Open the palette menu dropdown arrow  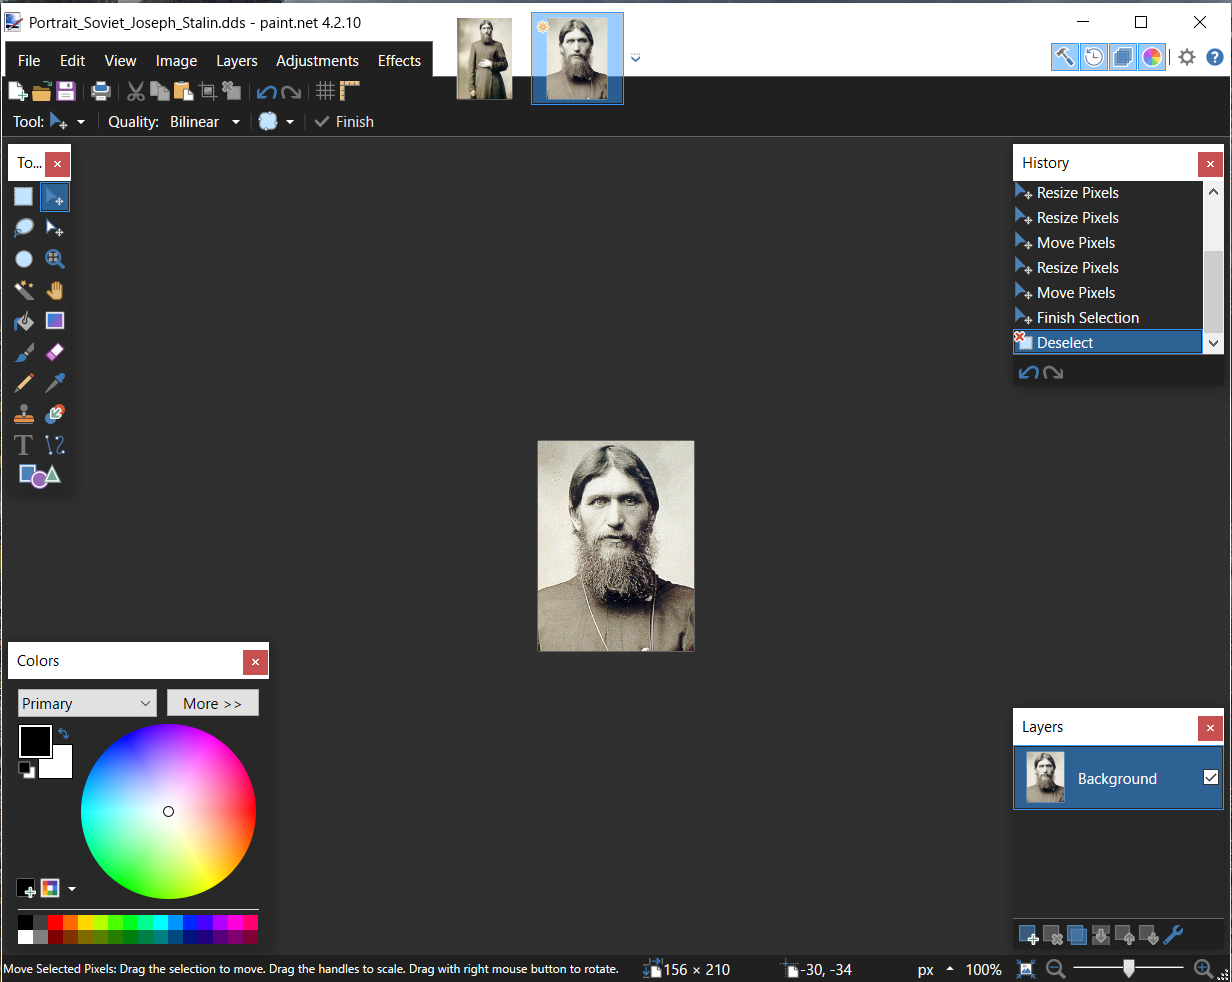pyautogui.click(x=72, y=889)
